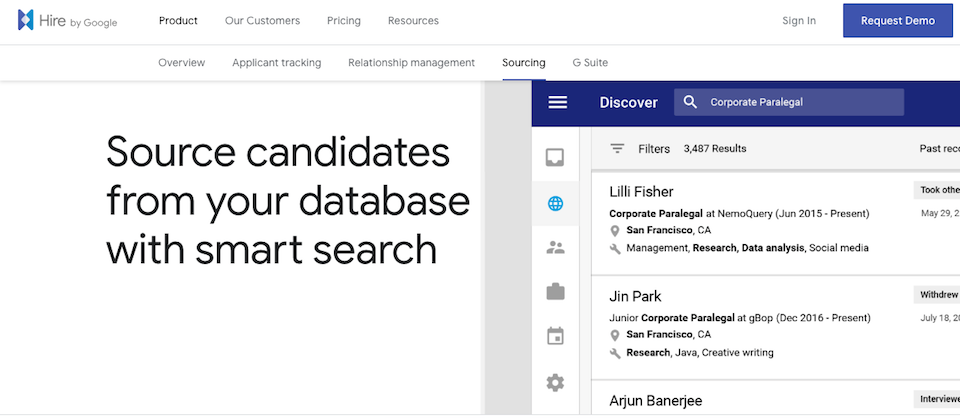
Task: Click Jin Park's San Francisco, CA location
Action: pyautogui.click(x=669, y=335)
